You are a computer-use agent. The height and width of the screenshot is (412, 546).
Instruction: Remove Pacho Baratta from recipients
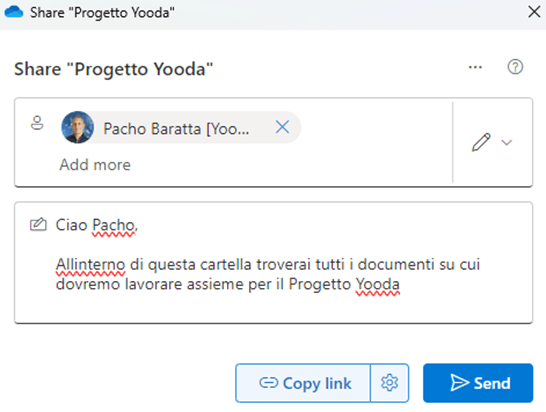(282, 127)
